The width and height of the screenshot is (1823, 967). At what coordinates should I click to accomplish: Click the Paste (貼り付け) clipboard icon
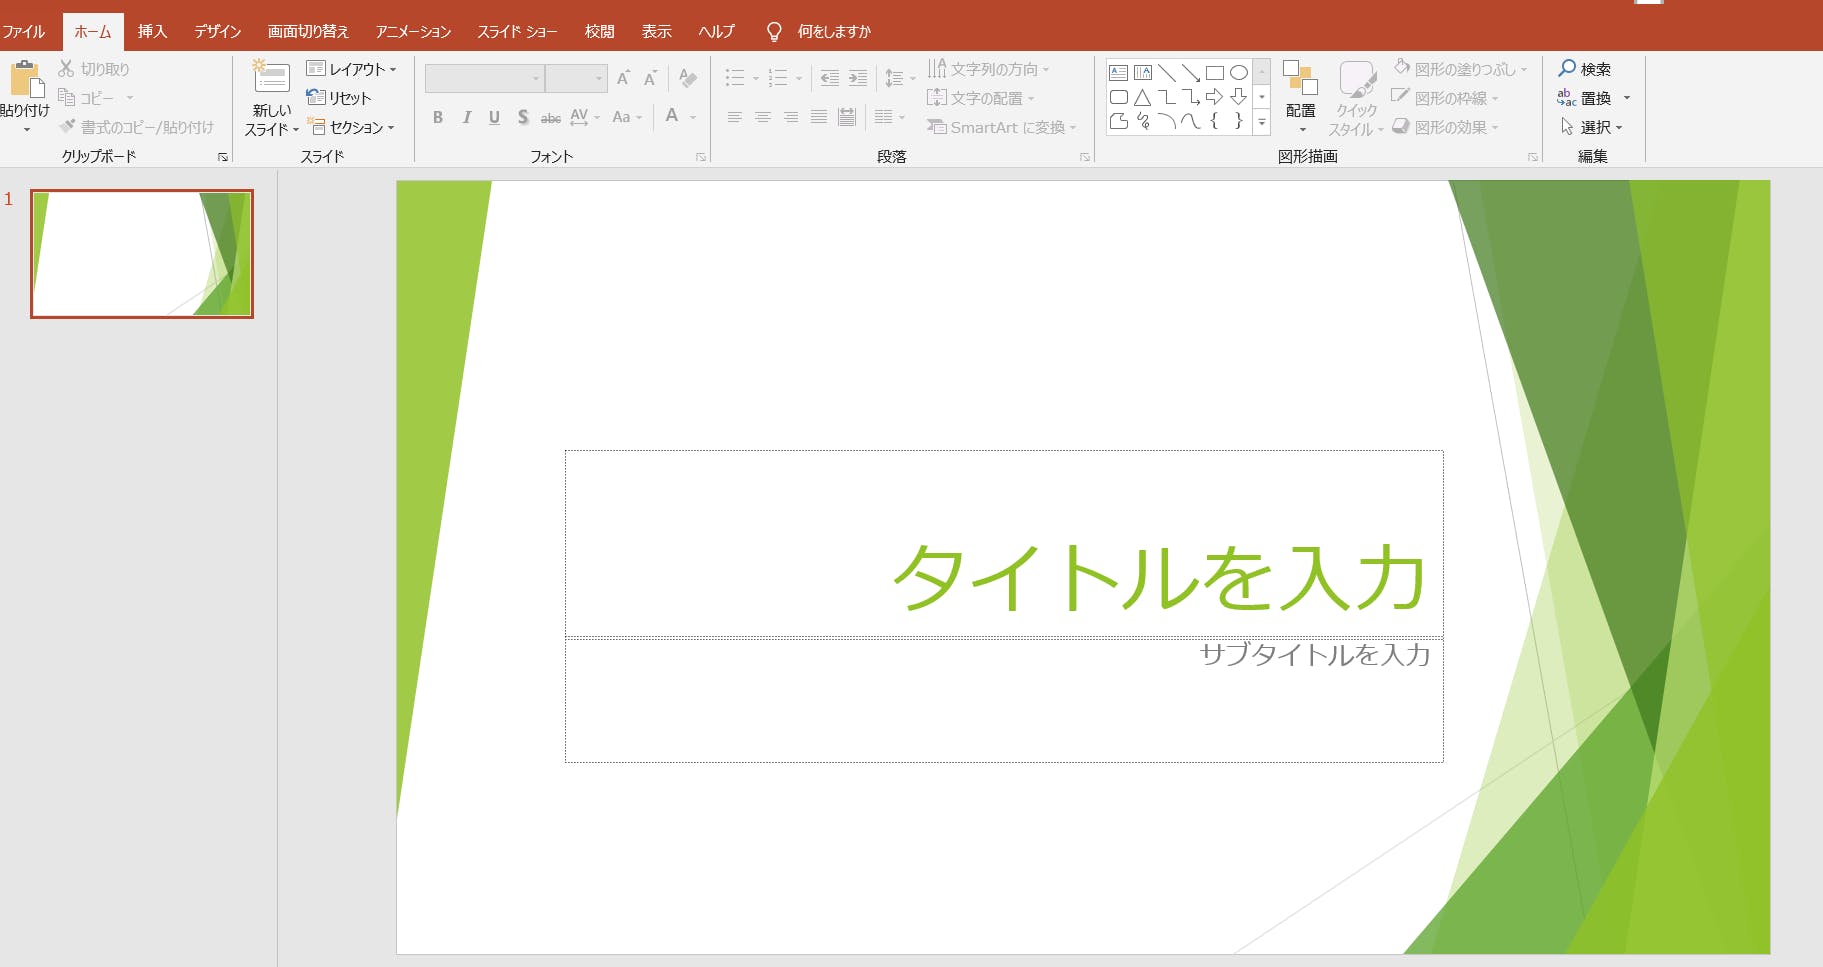pos(25,80)
